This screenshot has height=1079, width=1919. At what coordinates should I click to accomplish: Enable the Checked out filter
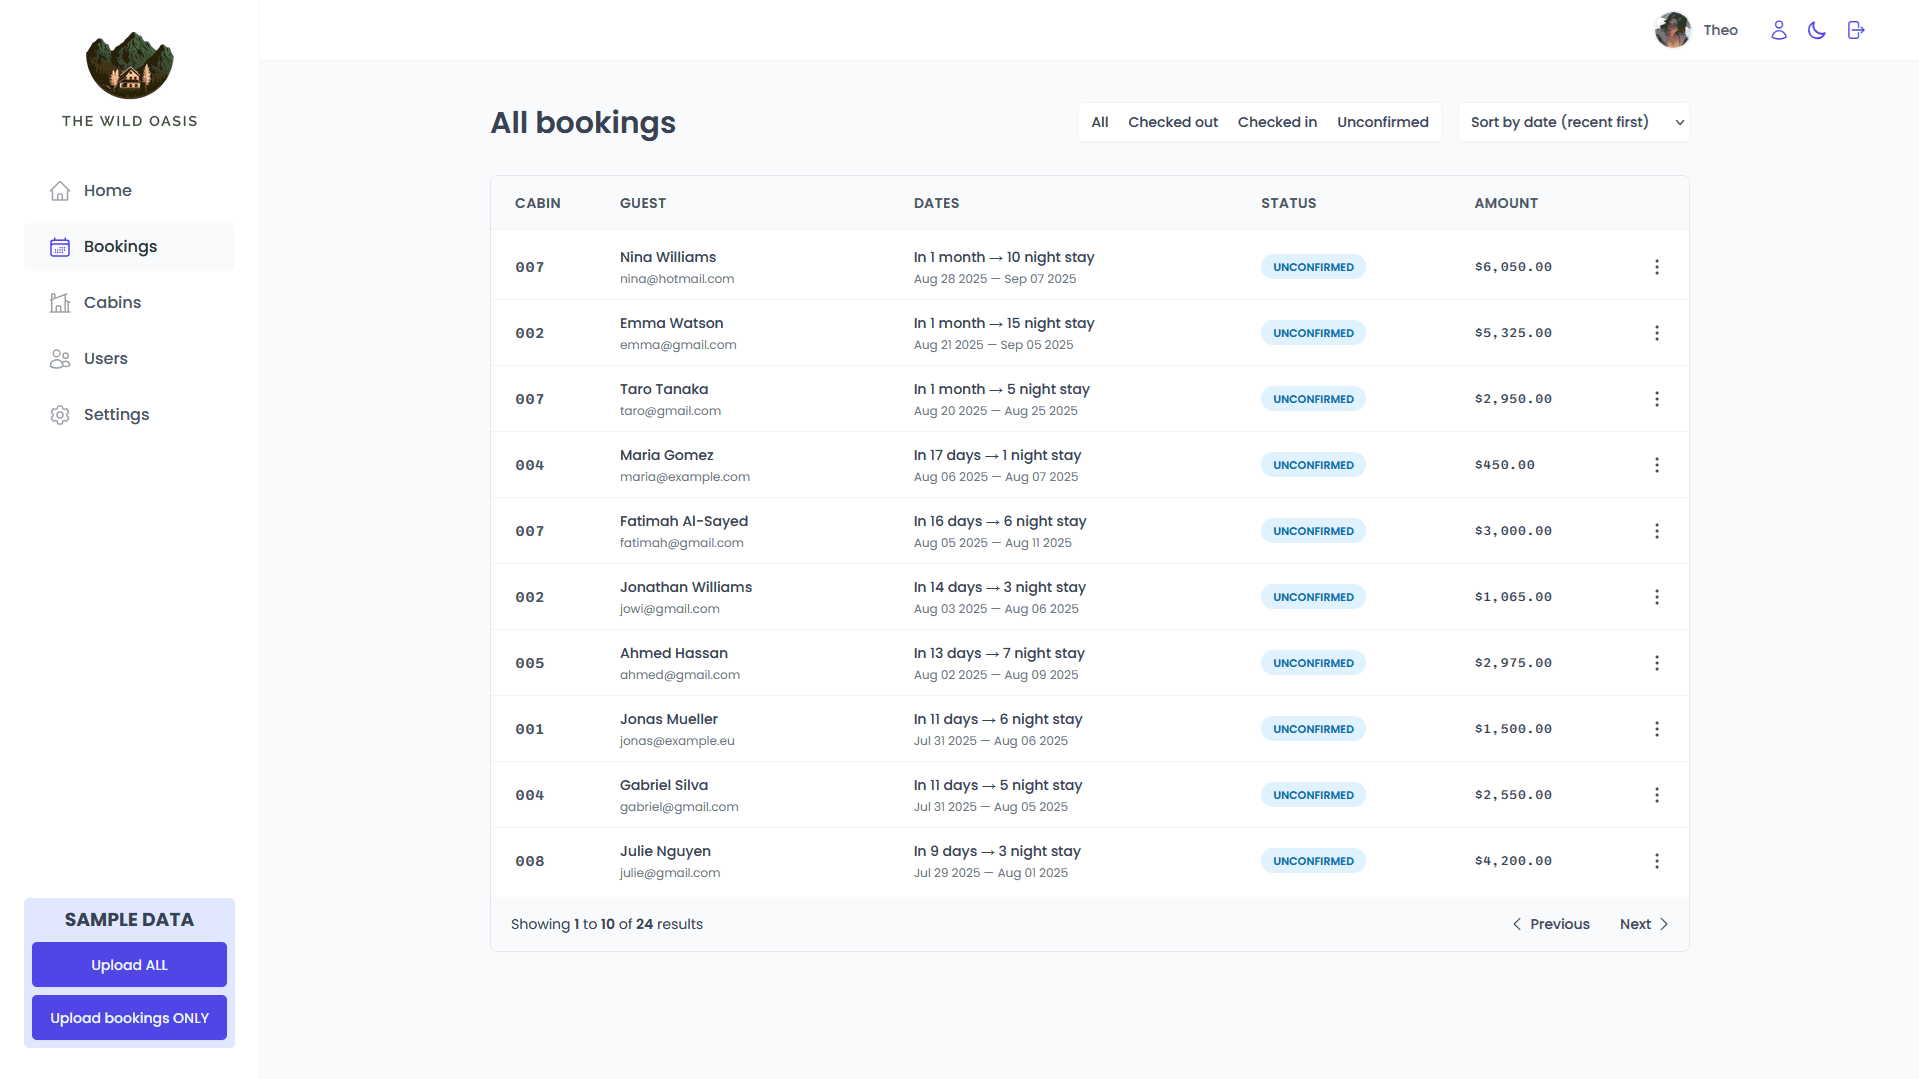click(1172, 121)
